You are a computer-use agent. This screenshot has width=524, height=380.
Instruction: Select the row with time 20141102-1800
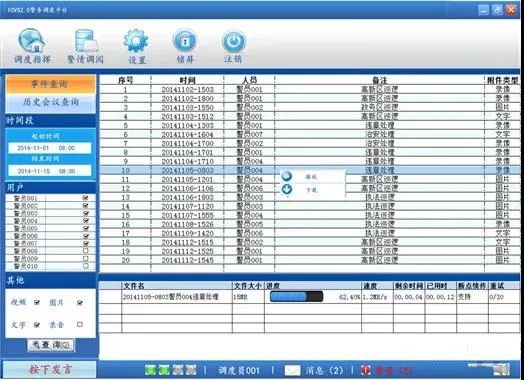(310, 99)
